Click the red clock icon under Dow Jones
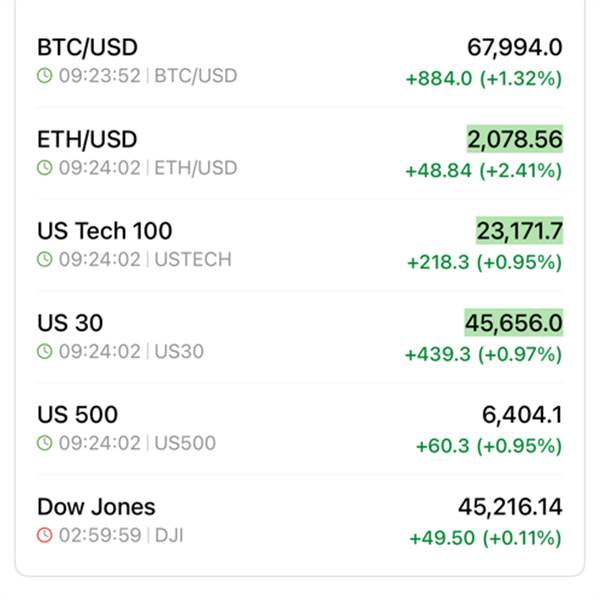Screen dimensions: 600x600 [x=44, y=535]
